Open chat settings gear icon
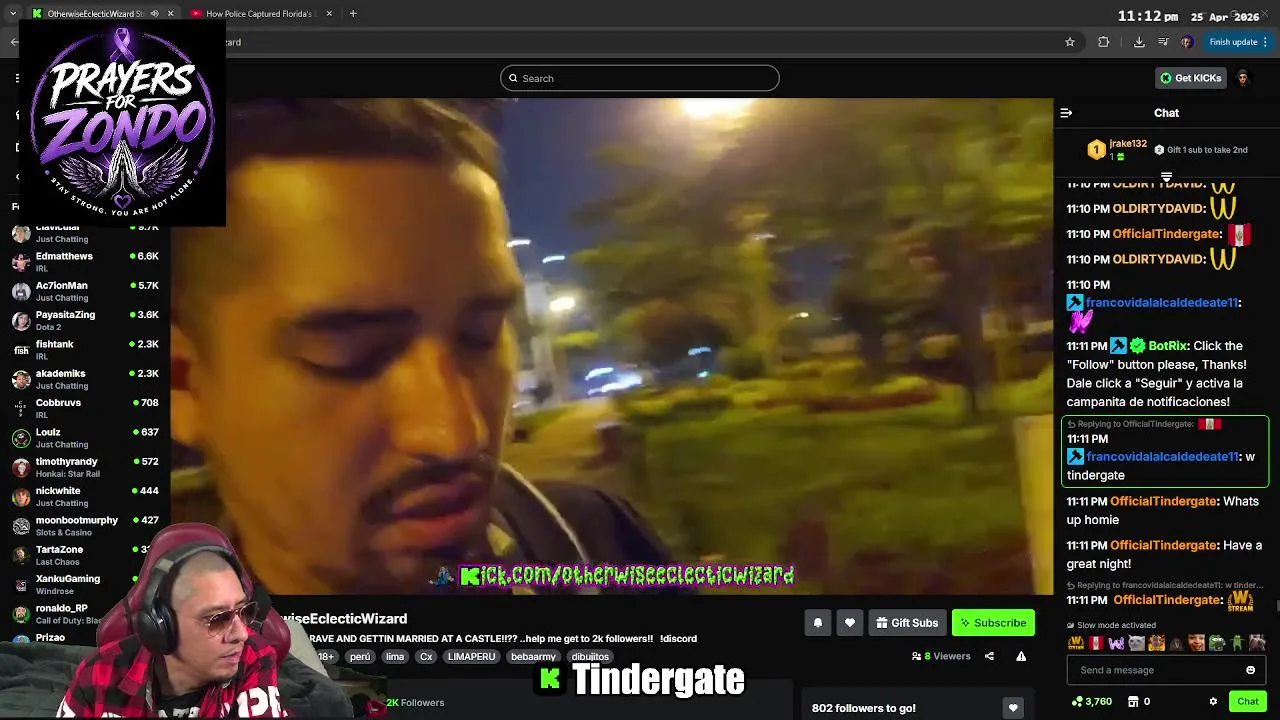This screenshot has height=720, width=1280. [1213, 702]
